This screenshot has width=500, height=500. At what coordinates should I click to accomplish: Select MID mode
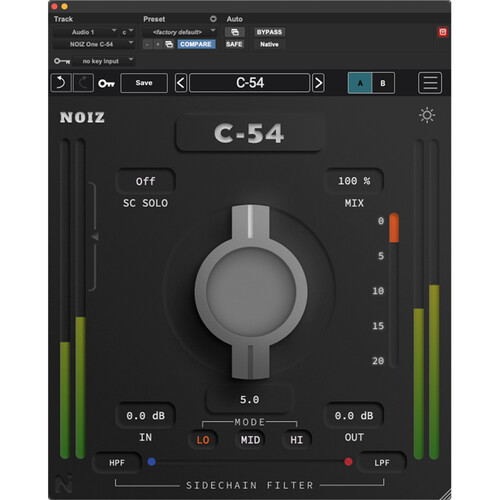(x=250, y=440)
